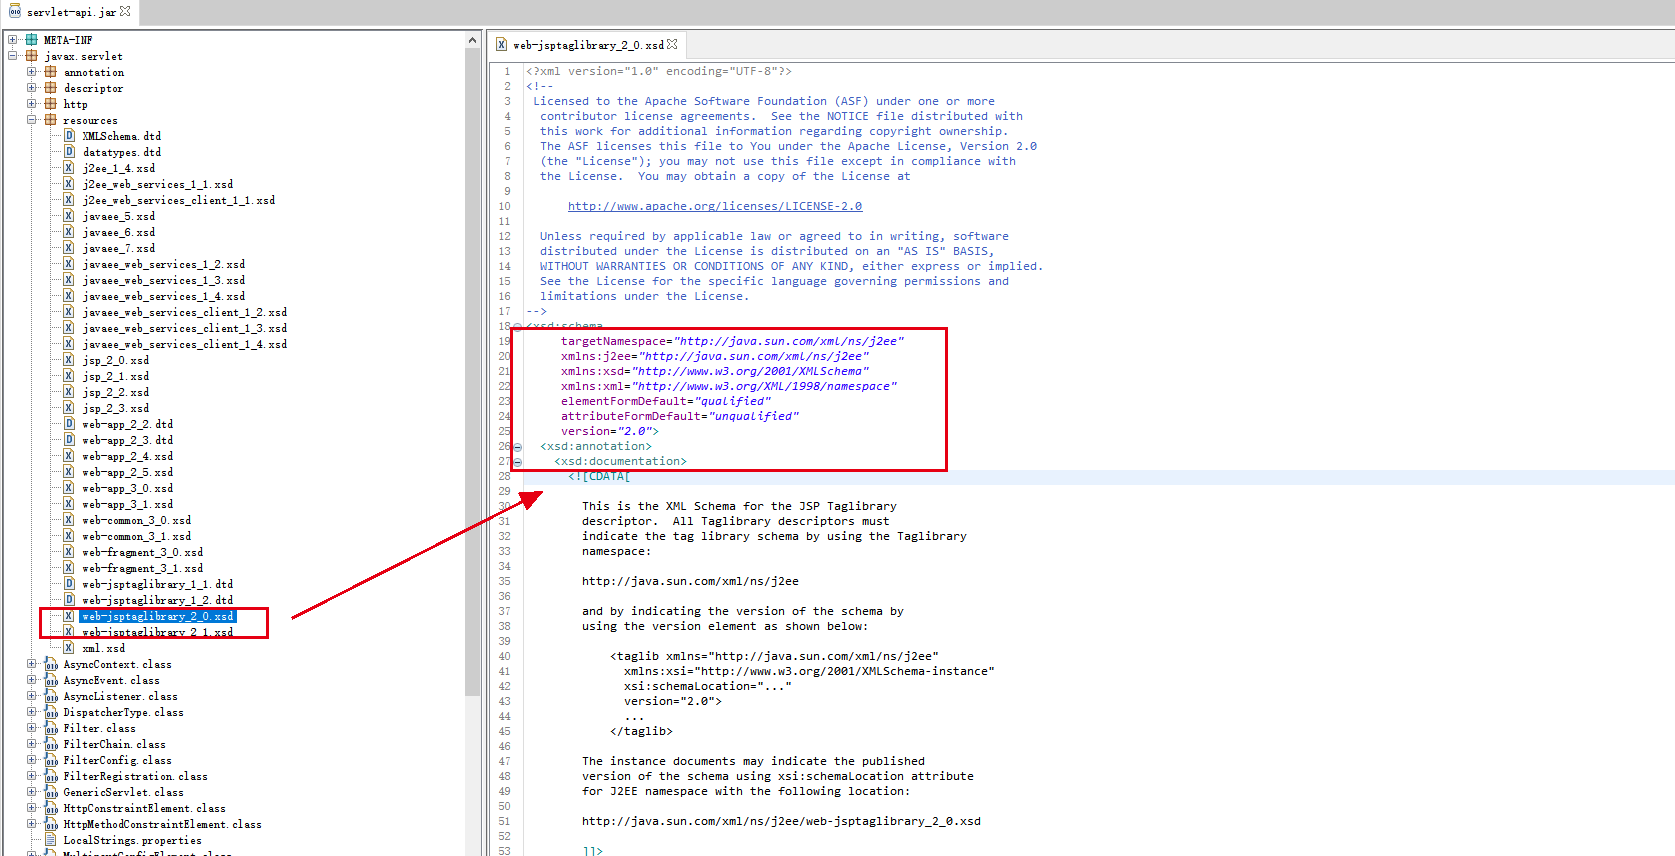Click the j2ee_1_4.xsd file icon
Viewport: 1675px width, 856px height.
pyautogui.click(x=69, y=168)
